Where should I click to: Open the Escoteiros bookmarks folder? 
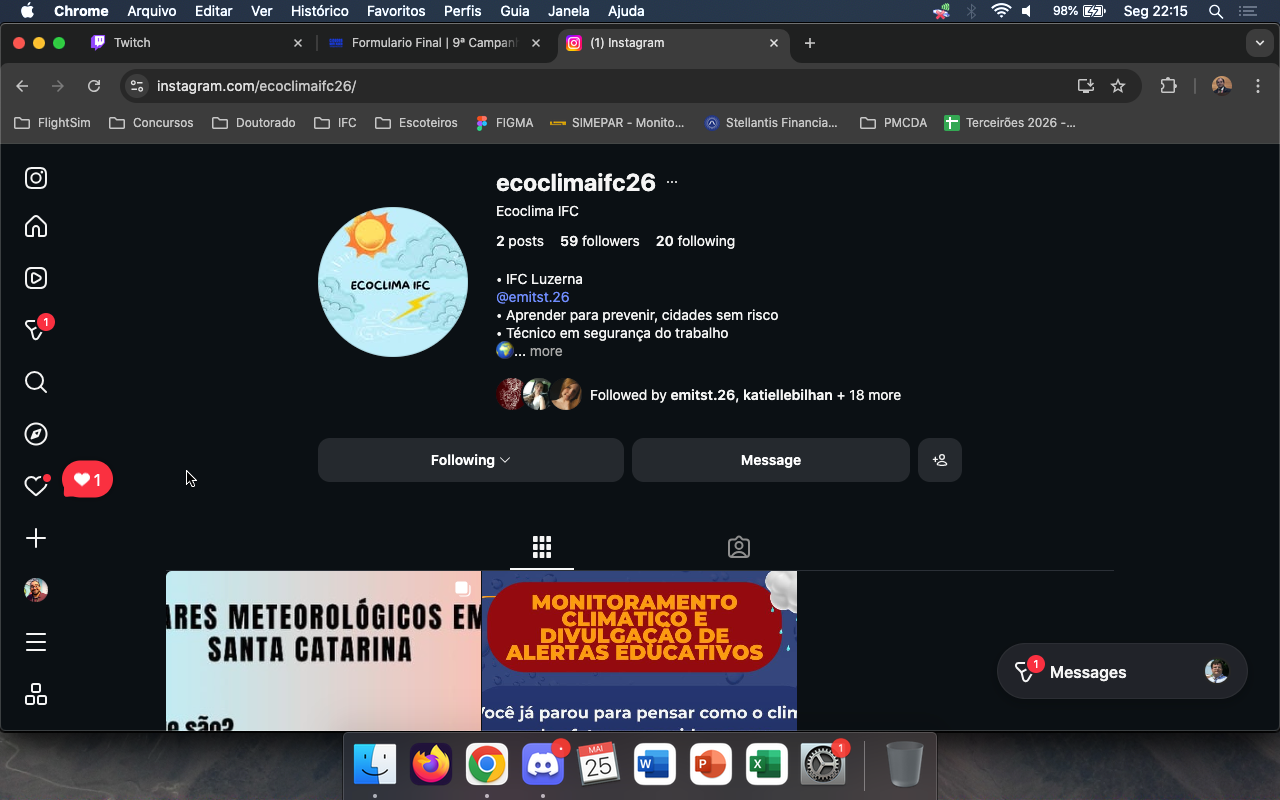[416, 123]
